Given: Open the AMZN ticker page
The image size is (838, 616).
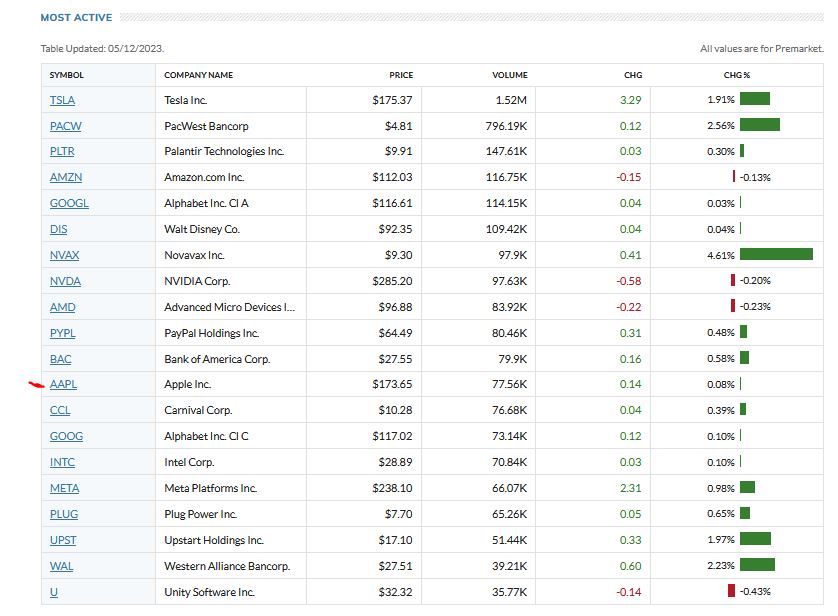Looking at the screenshot, I should point(66,177).
